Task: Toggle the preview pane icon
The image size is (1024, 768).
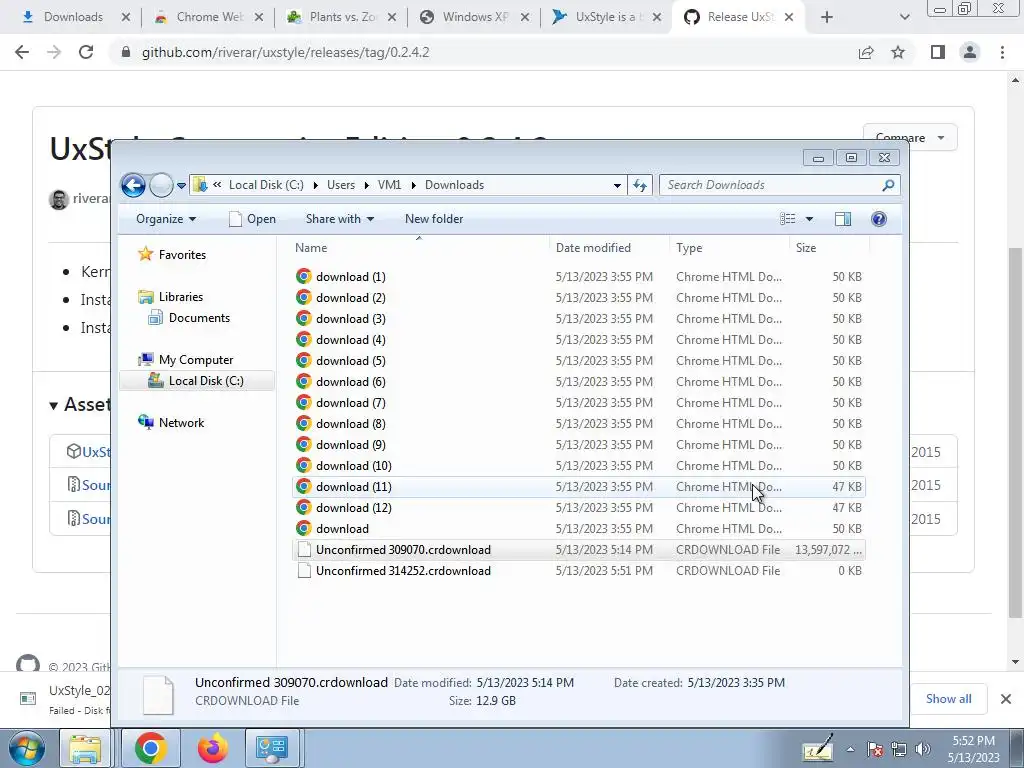Action: 843,219
